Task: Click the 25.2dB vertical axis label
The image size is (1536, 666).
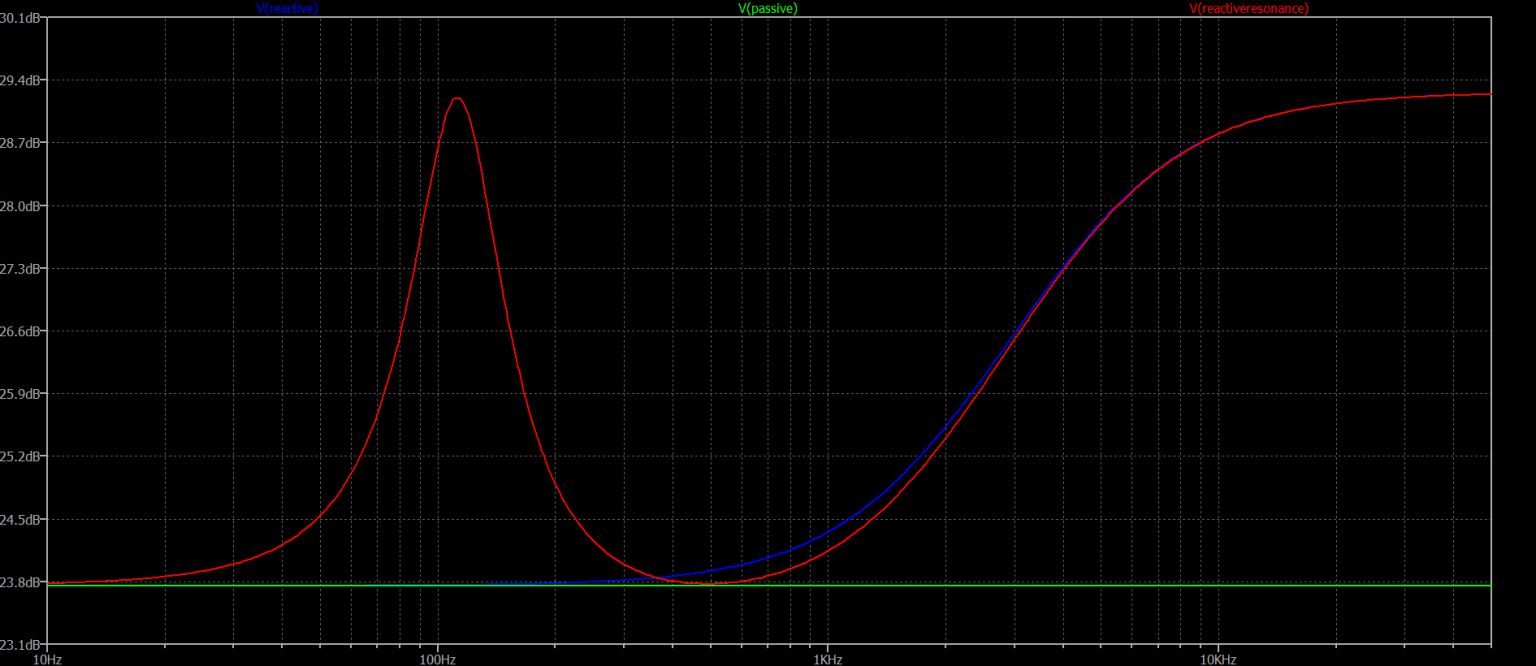Action: [22, 457]
